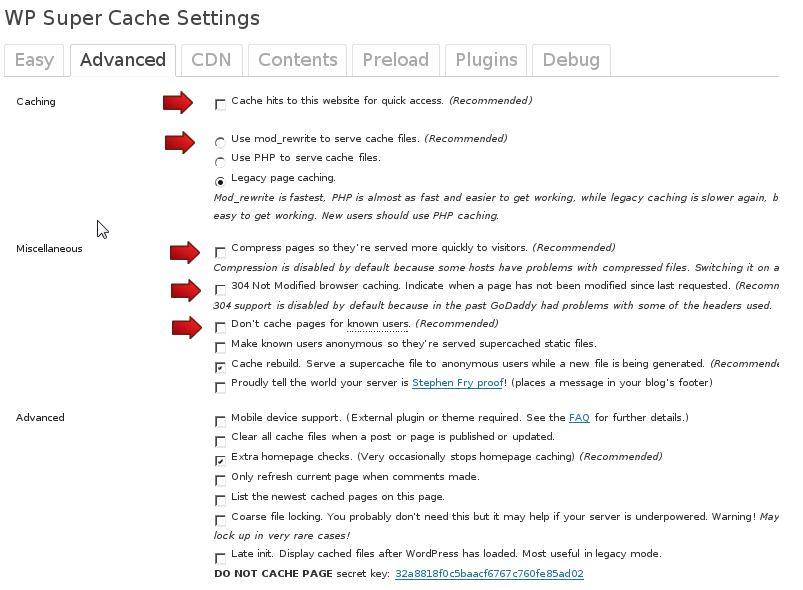Enable 'Mobile device support' checkbox
The image size is (803, 590).
220,421
